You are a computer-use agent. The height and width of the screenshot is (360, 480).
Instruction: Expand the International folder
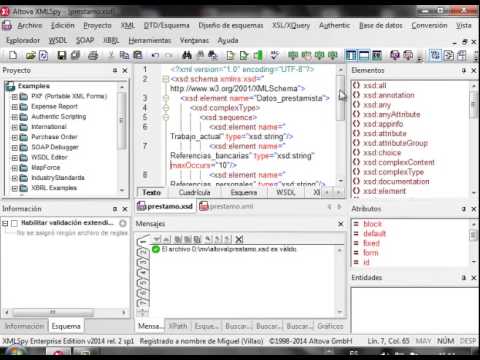(x=14, y=127)
